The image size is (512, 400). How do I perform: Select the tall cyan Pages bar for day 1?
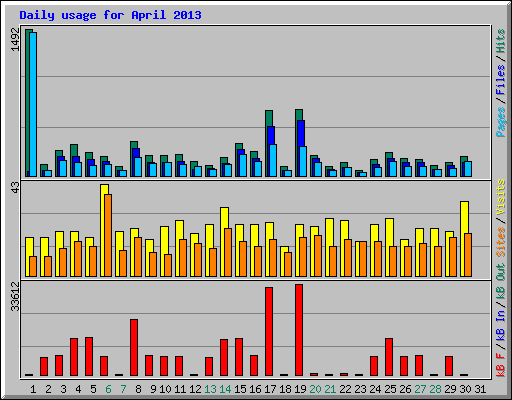point(33,104)
